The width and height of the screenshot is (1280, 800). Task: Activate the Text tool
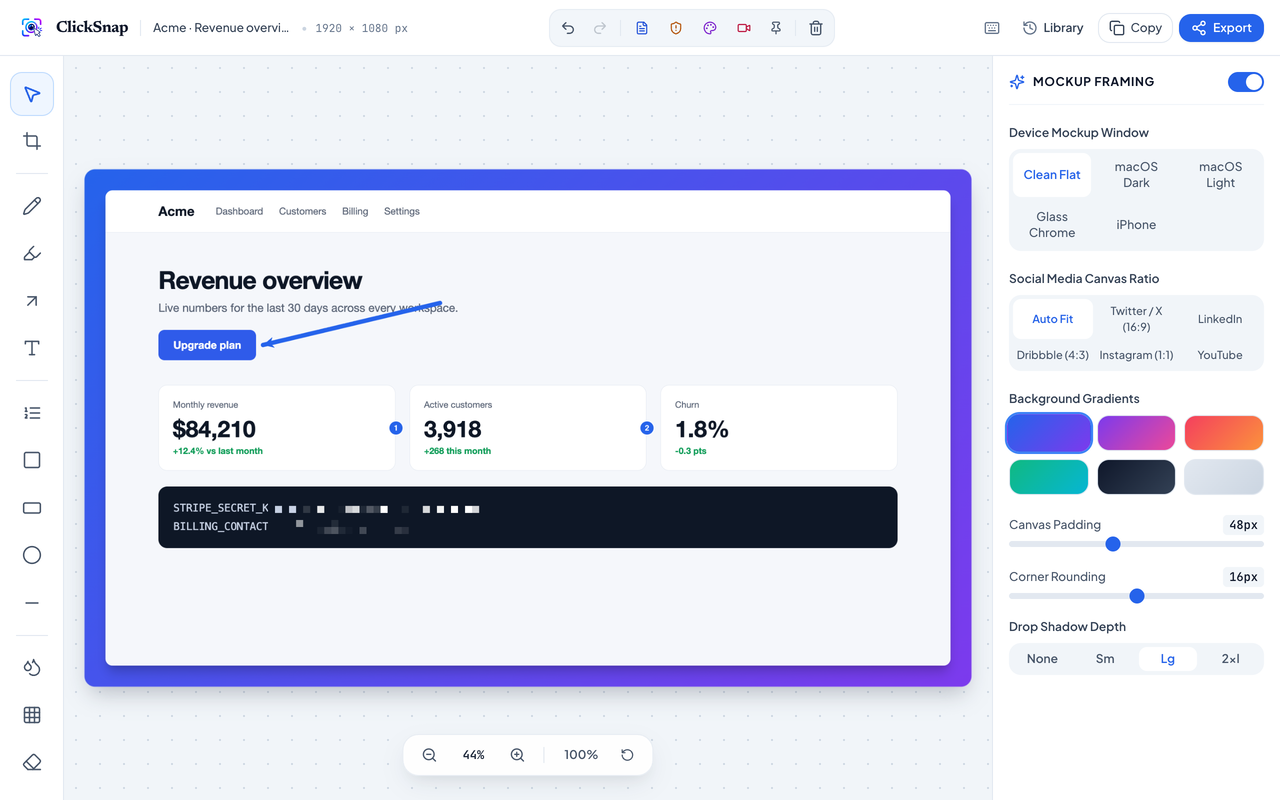click(x=32, y=348)
